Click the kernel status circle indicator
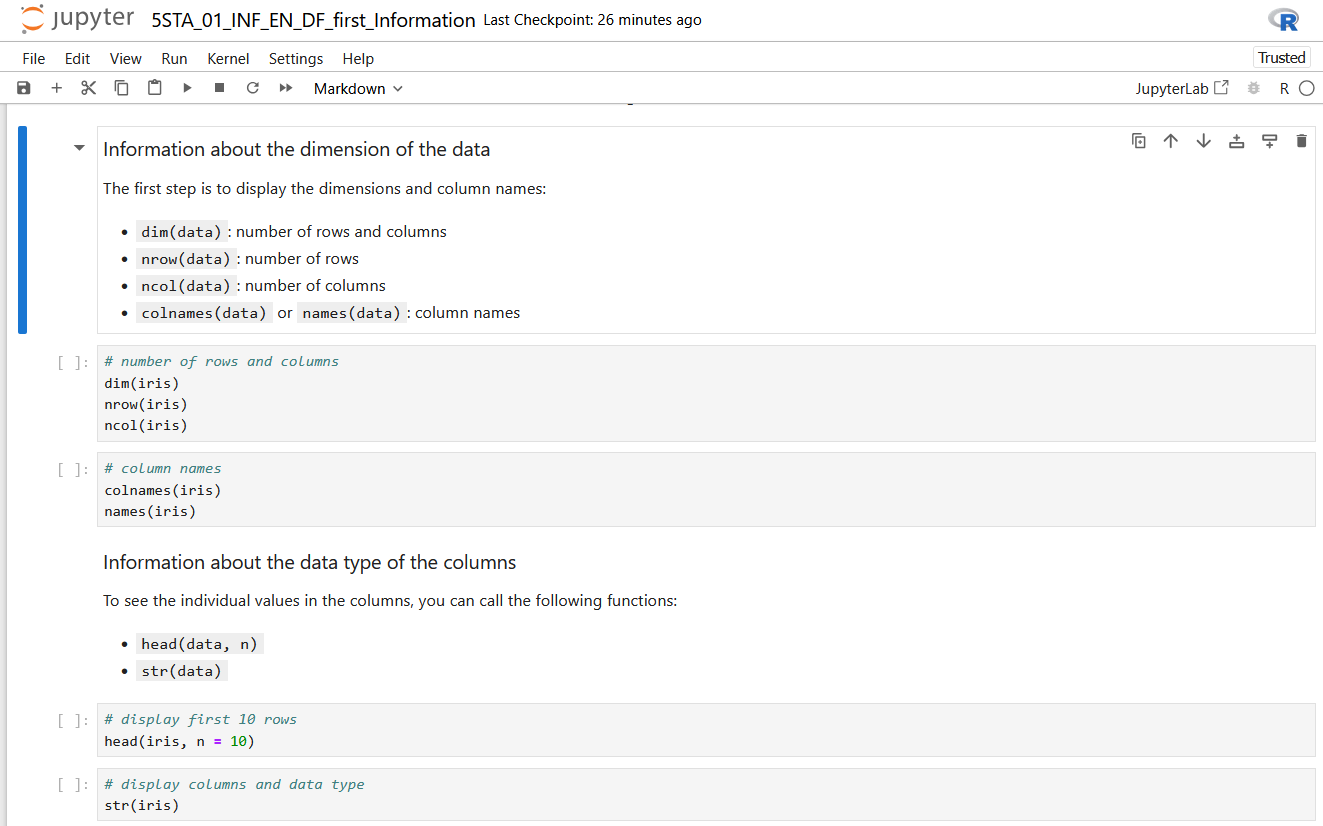 (x=1306, y=88)
